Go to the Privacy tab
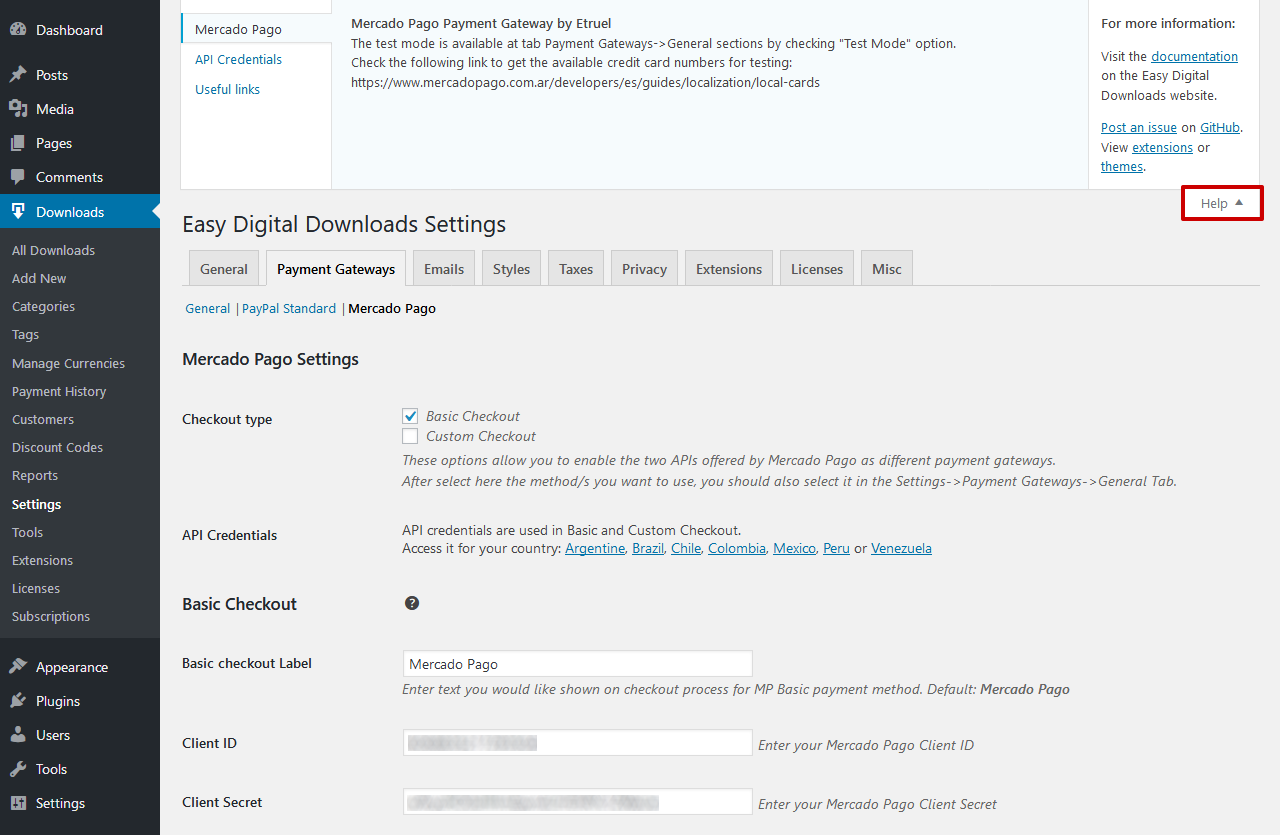The height and width of the screenshot is (835, 1280). [644, 269]
